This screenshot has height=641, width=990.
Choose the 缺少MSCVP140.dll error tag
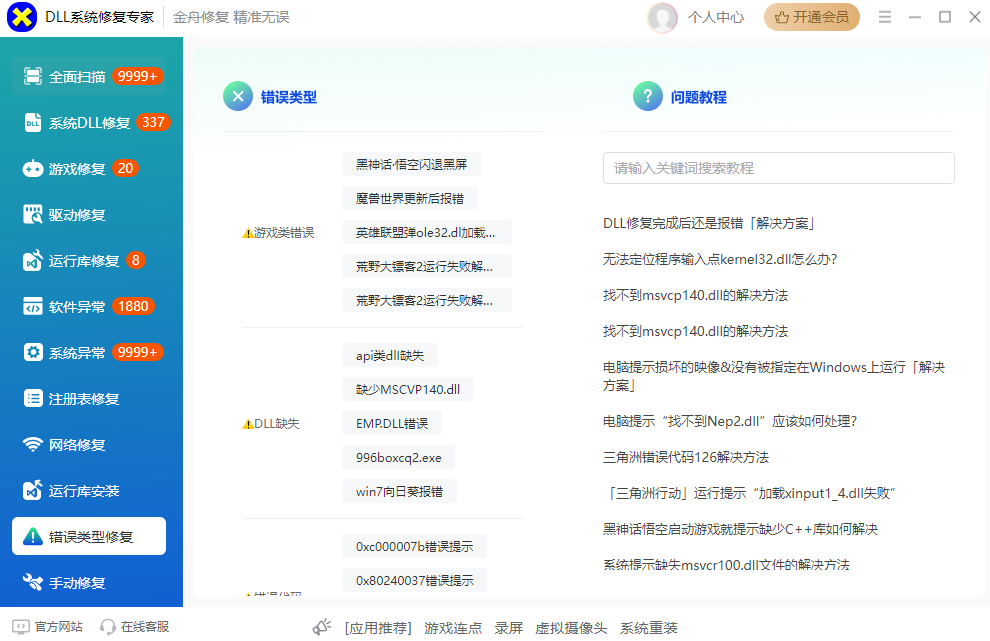pyautogui.click(x=407, y=389)
